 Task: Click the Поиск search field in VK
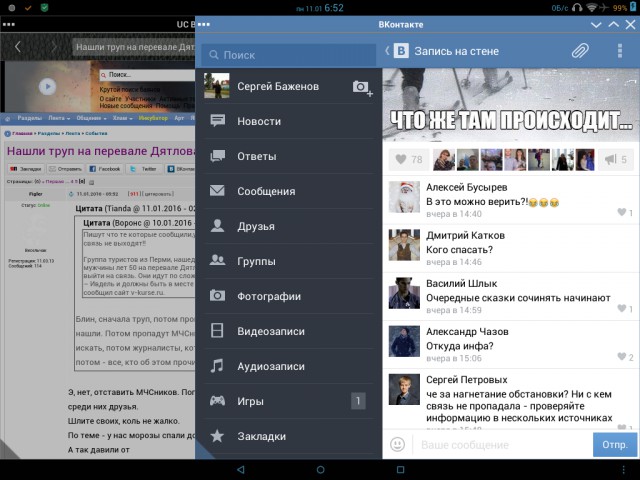(x=289, y=55)
